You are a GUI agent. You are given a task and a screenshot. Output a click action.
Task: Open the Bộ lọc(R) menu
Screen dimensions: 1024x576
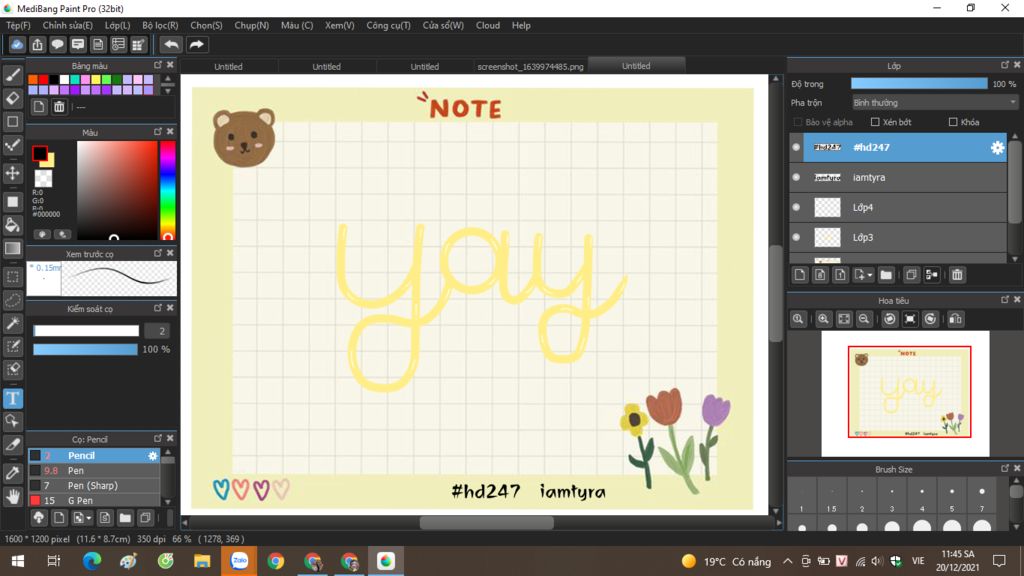click(160, 25)
